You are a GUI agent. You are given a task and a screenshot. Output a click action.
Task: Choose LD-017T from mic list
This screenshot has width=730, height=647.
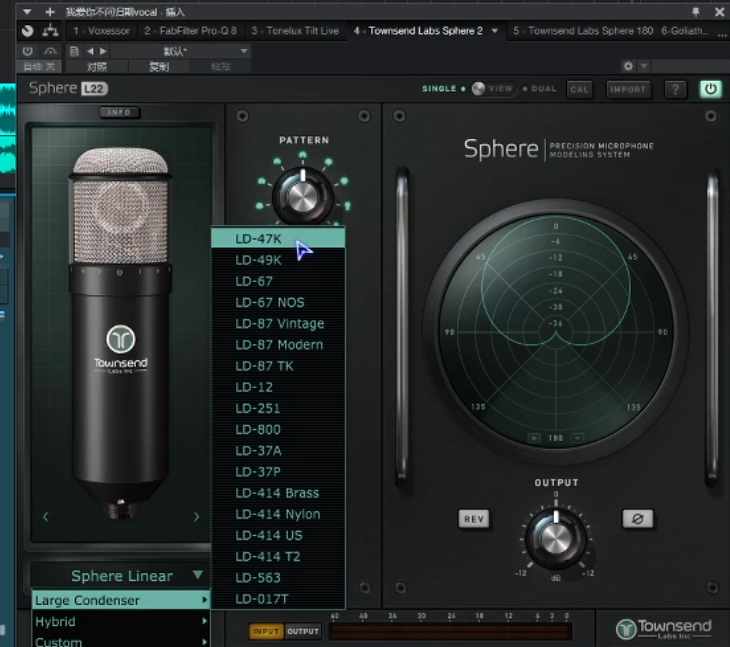tap(278, 599)
